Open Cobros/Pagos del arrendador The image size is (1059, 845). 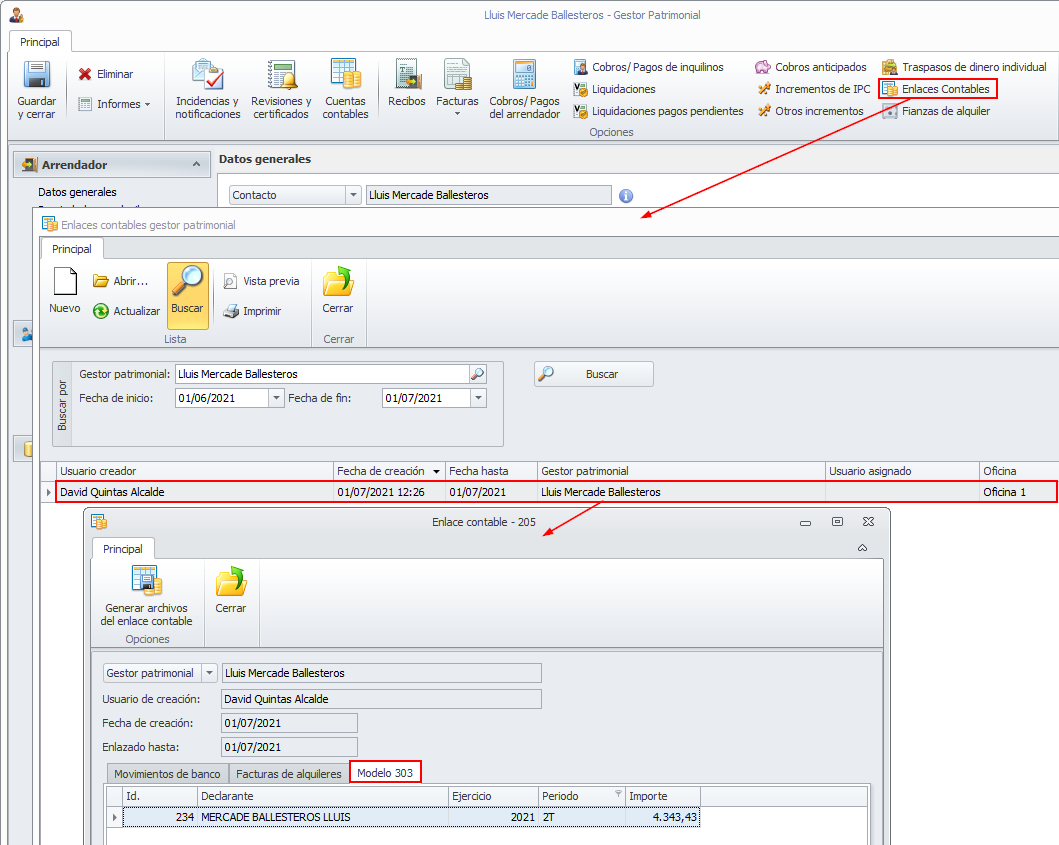[525, 90]
